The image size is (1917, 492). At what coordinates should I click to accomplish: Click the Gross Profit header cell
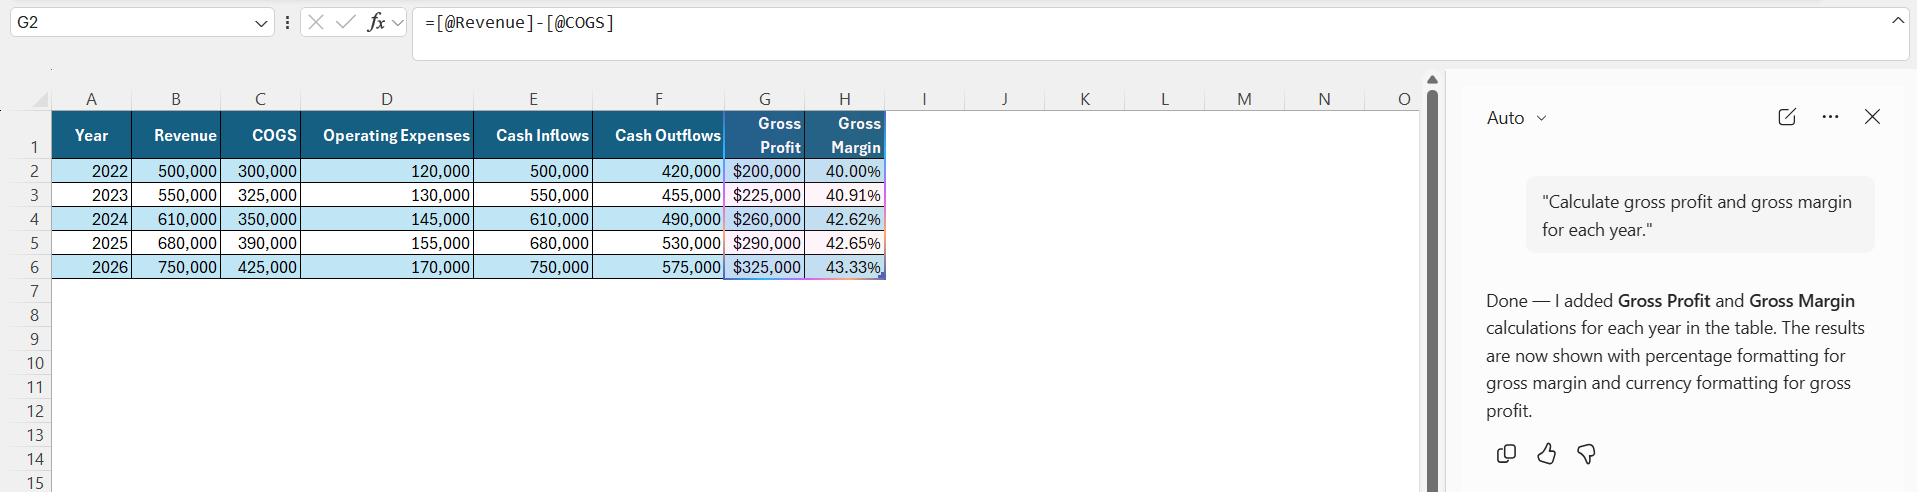tap(765, 135)
